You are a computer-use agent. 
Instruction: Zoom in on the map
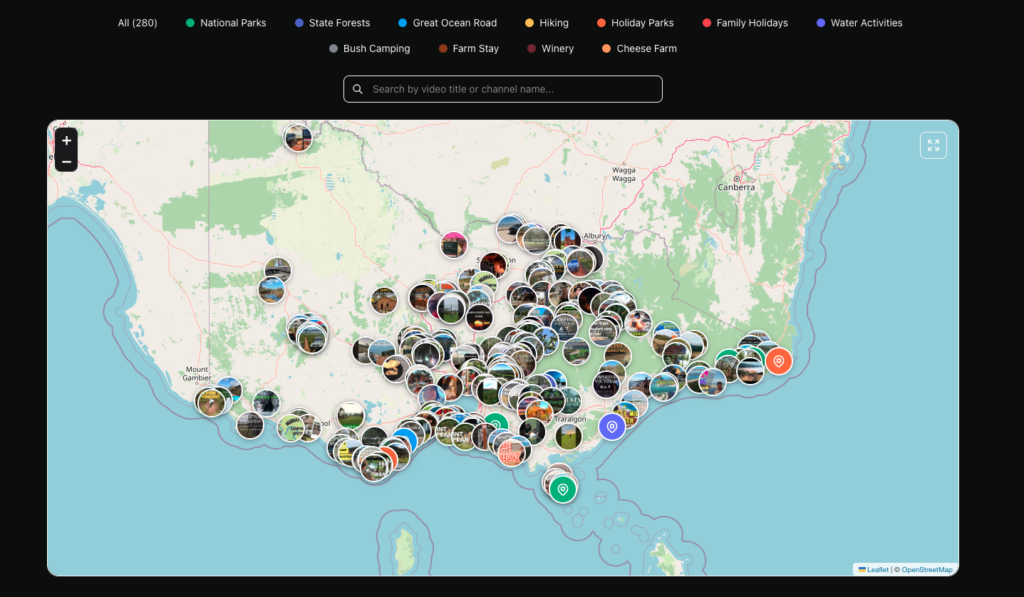click(66, 140)
